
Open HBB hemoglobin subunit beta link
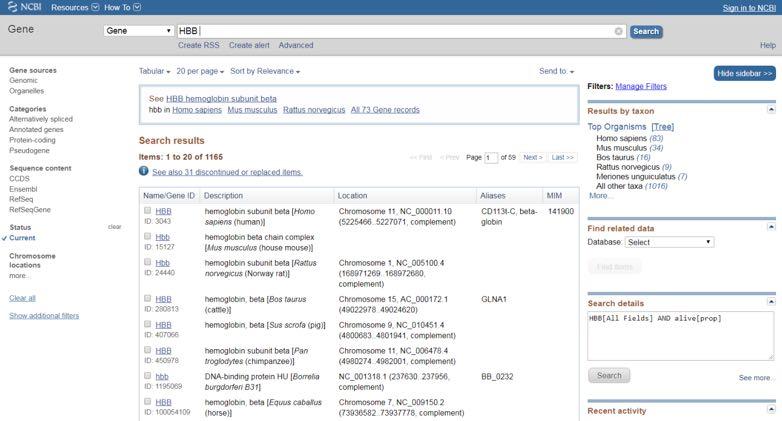(221, 99)
